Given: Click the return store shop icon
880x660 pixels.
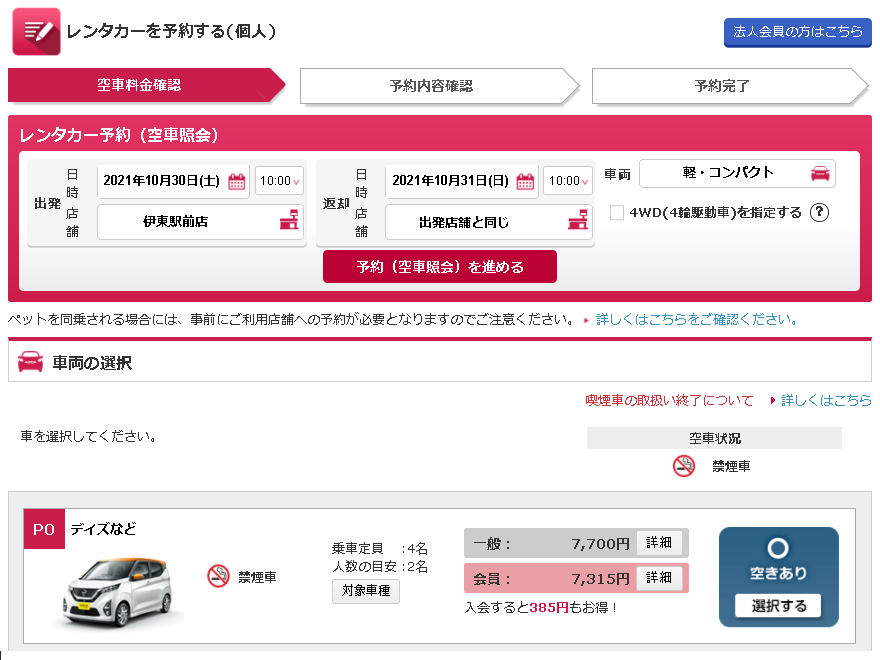Looking at the screenshot, I should pos(577,222).
